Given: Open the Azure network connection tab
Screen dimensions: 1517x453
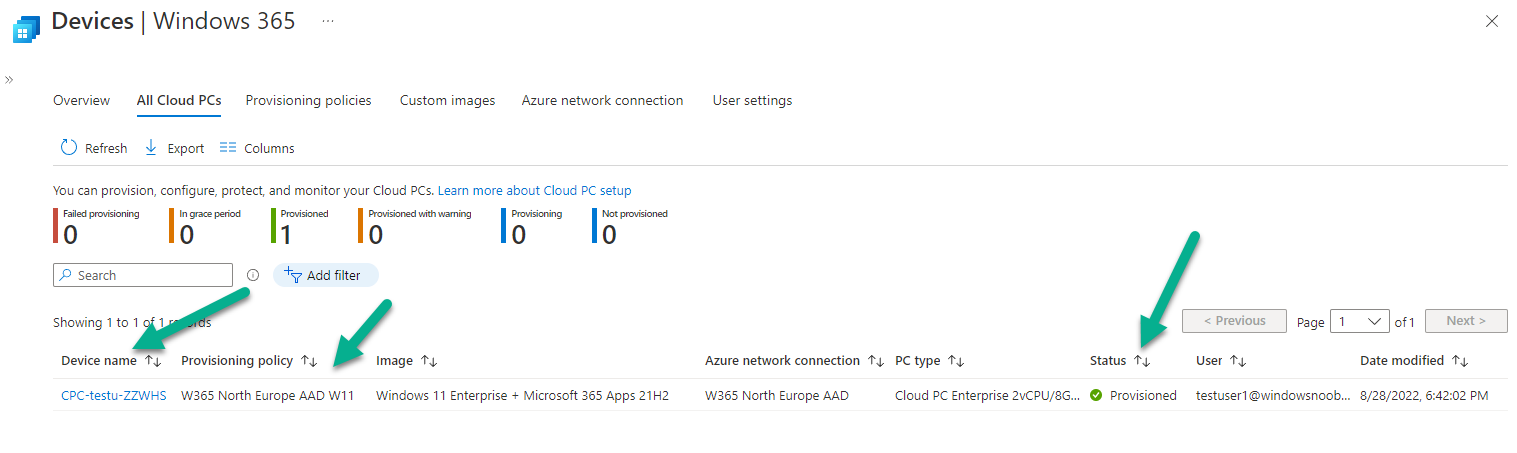Looking at the screenshot, I should [x=602, y=100].
